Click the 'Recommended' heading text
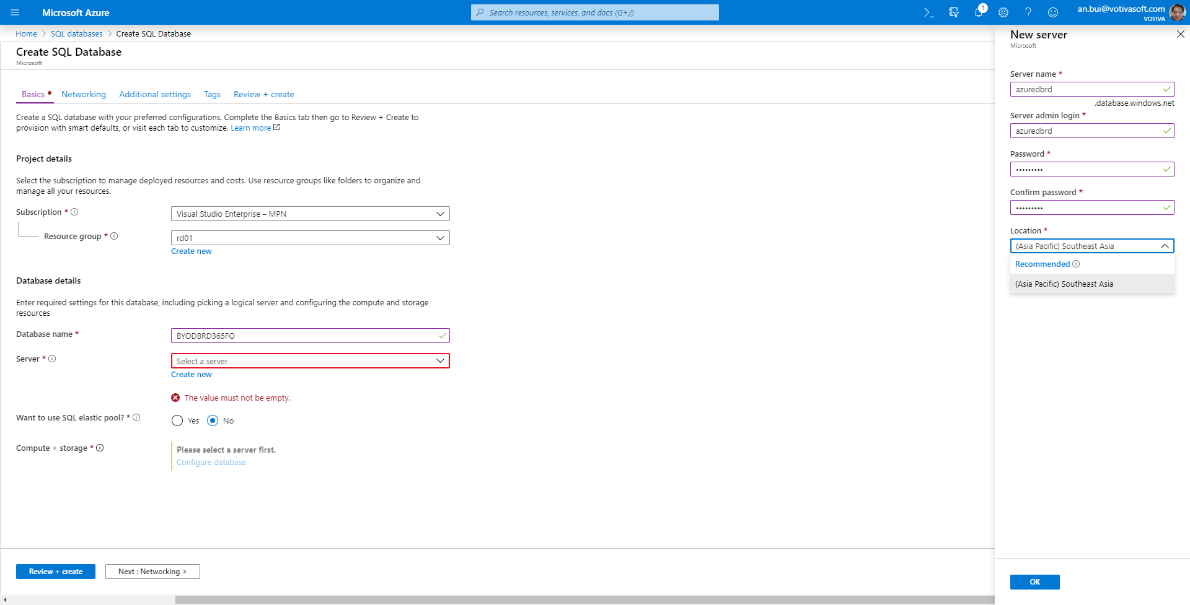Viewport: 1190px width, 605px height. 1042,264
